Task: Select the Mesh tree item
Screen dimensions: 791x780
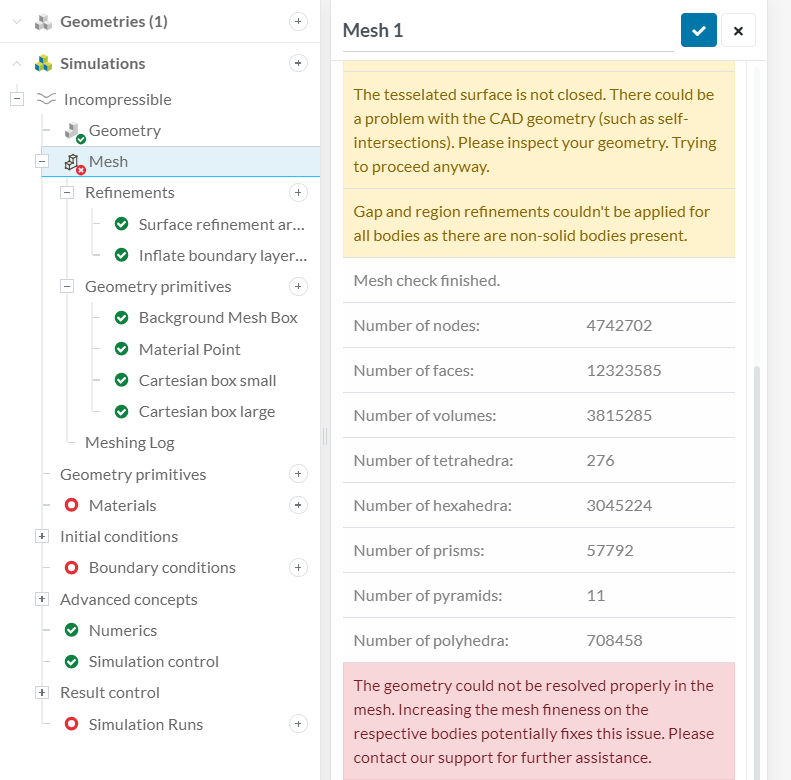Action: pyautogui.click(x=181, y=161)
